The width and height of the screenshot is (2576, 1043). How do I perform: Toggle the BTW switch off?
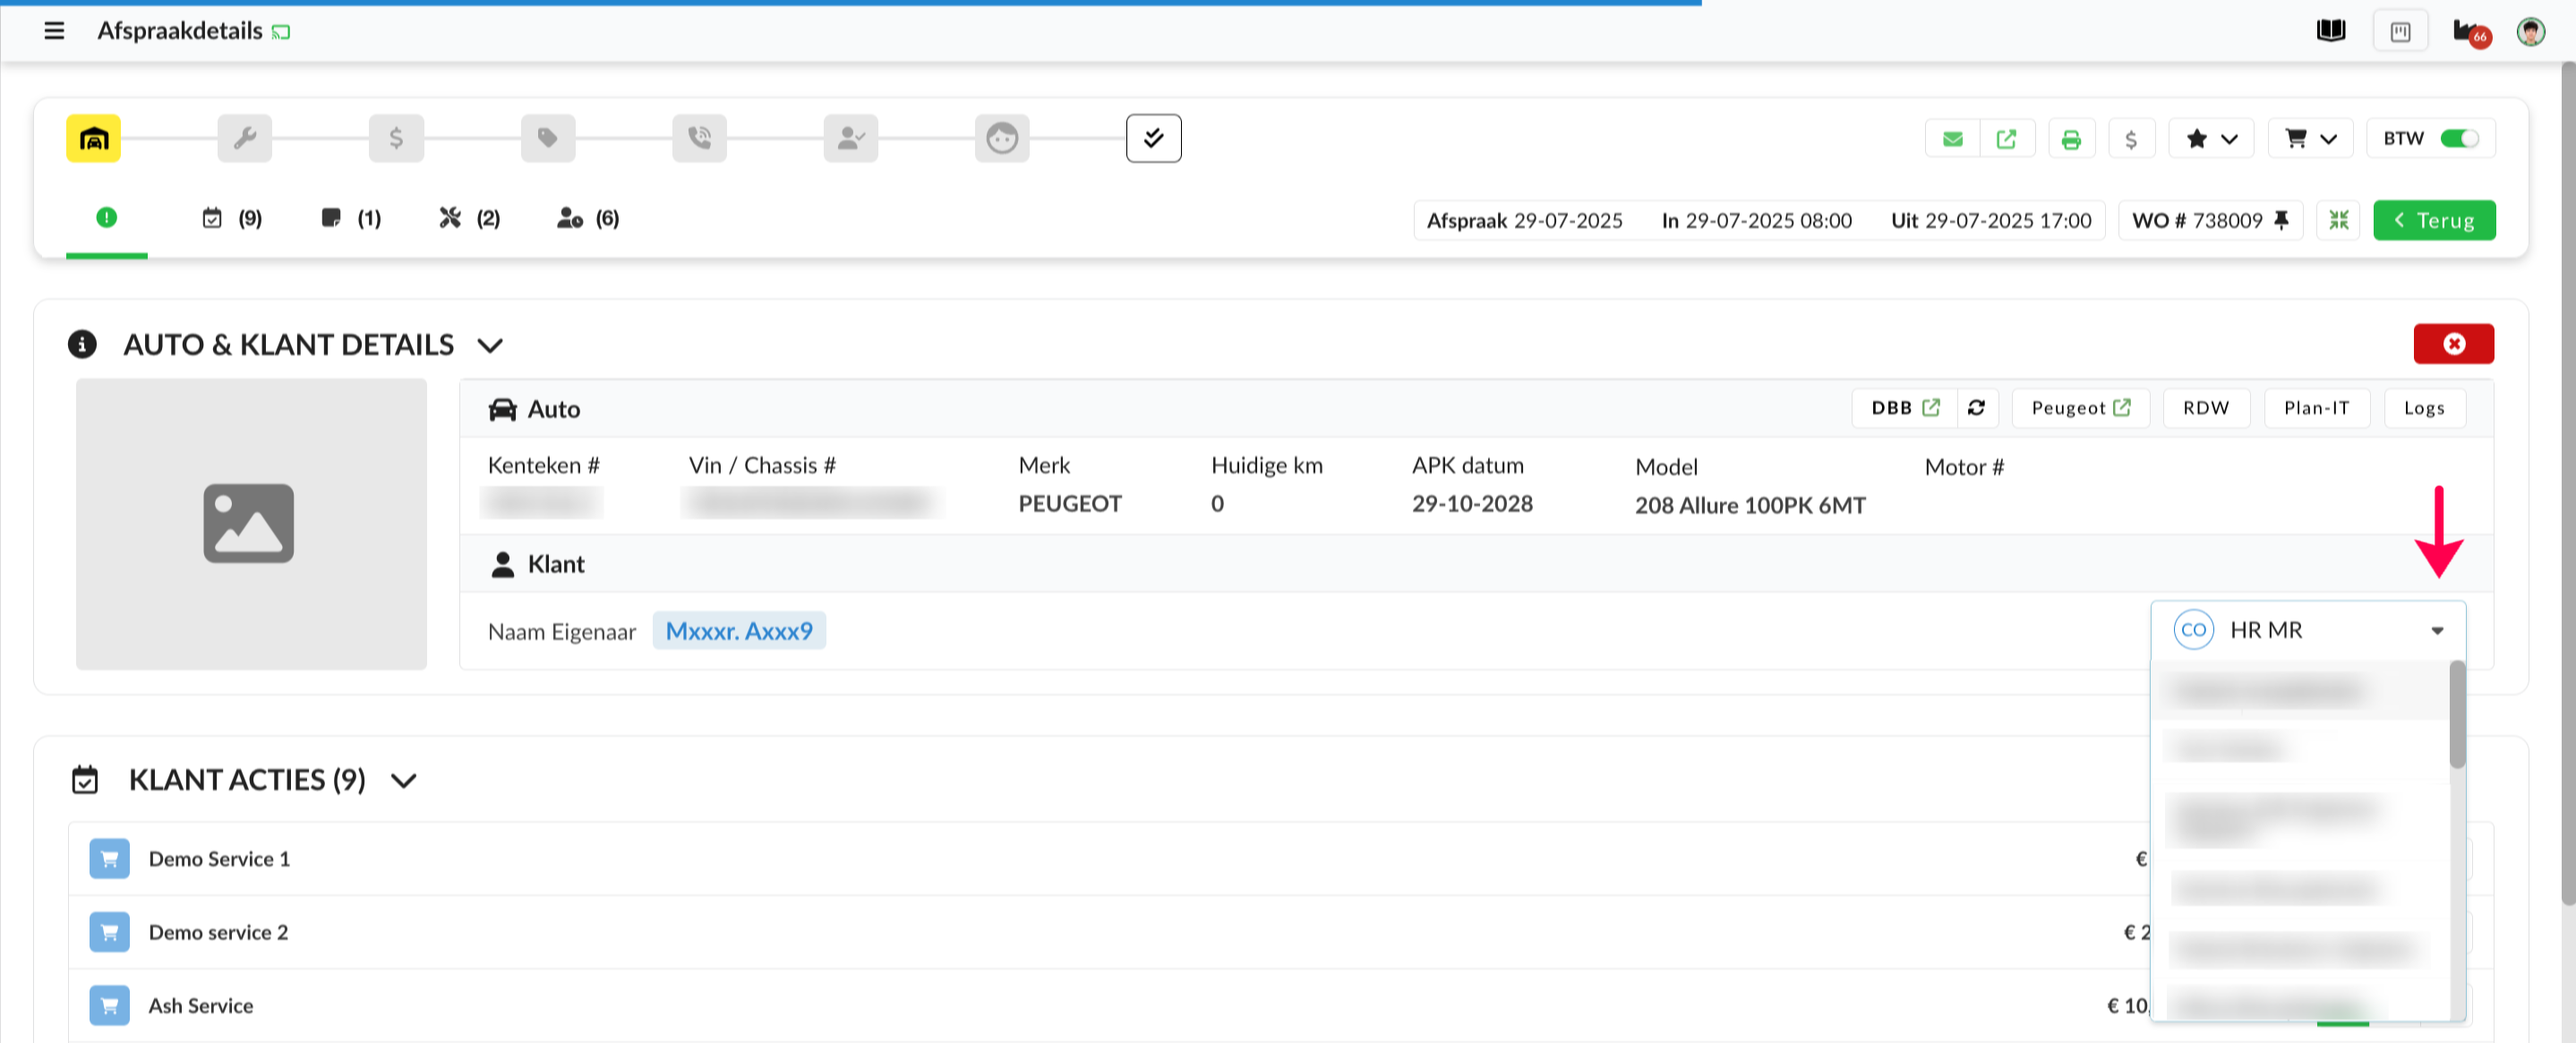pyautogui.click(x=2458, y=139)
